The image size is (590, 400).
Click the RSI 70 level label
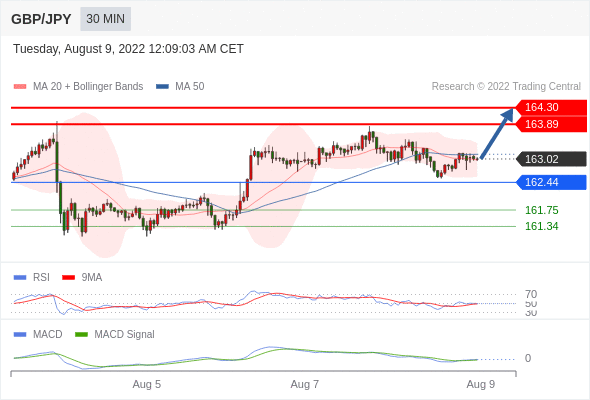531,294
